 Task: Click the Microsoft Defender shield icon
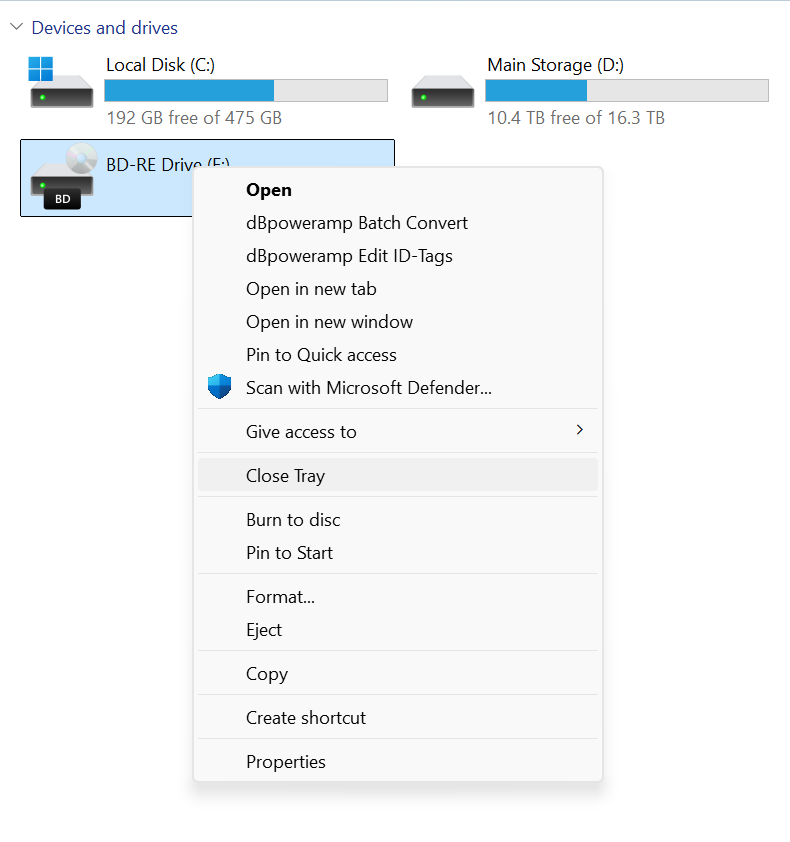click(219, 387)
